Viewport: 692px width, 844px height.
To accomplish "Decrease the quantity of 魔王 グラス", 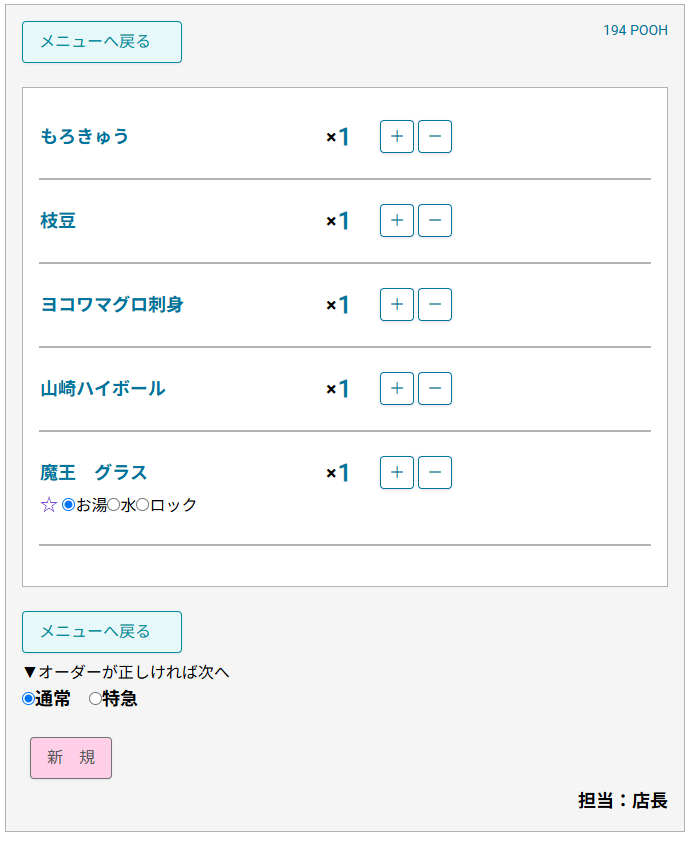I will [434, 472].
